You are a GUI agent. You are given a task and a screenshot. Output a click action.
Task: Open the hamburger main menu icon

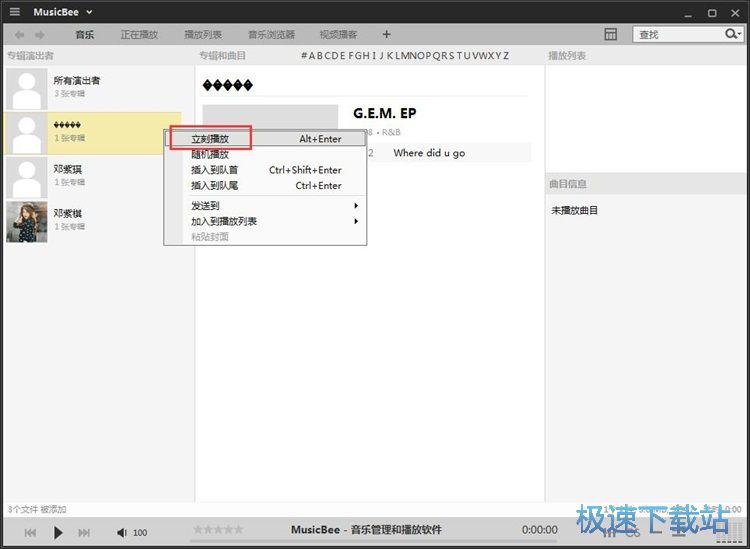point(15,11)
